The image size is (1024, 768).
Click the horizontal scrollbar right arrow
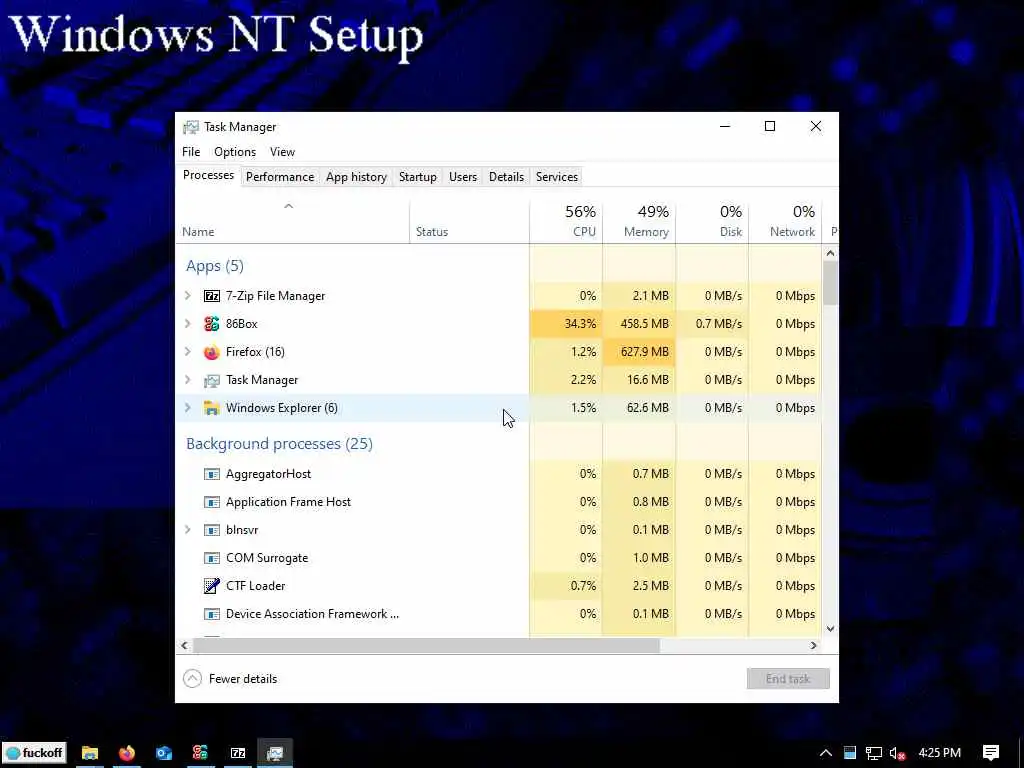[x=814, y=646]
